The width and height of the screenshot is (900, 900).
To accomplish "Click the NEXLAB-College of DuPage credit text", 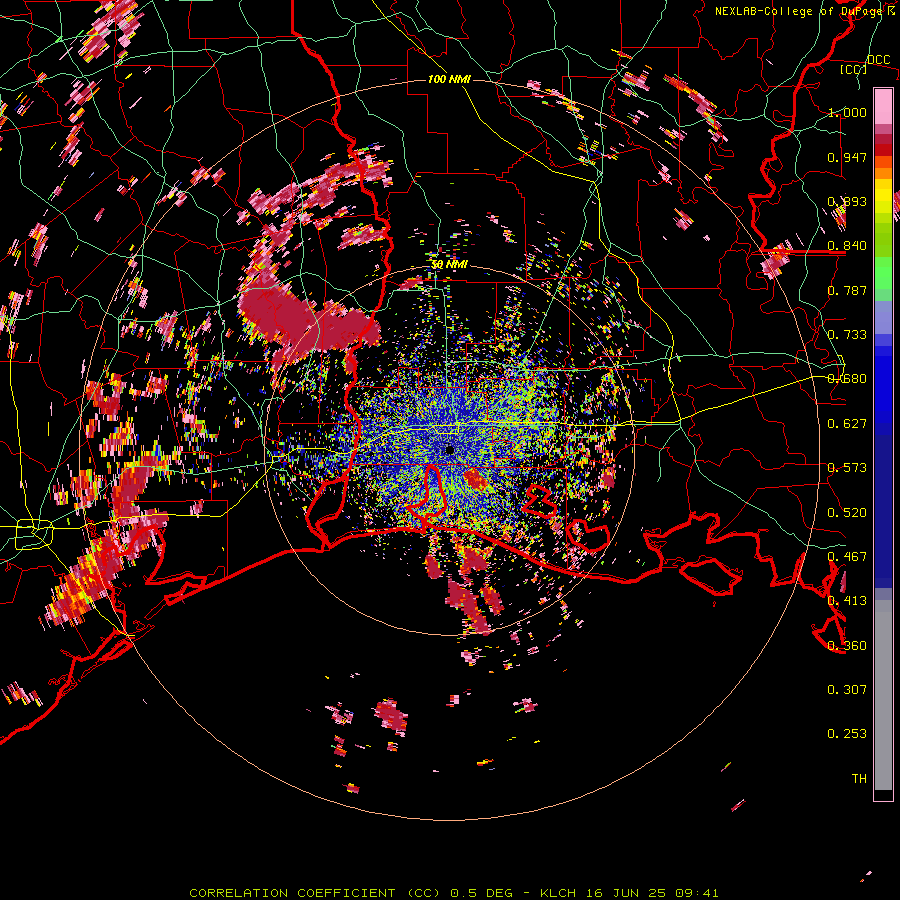I will tap(800, 11).
